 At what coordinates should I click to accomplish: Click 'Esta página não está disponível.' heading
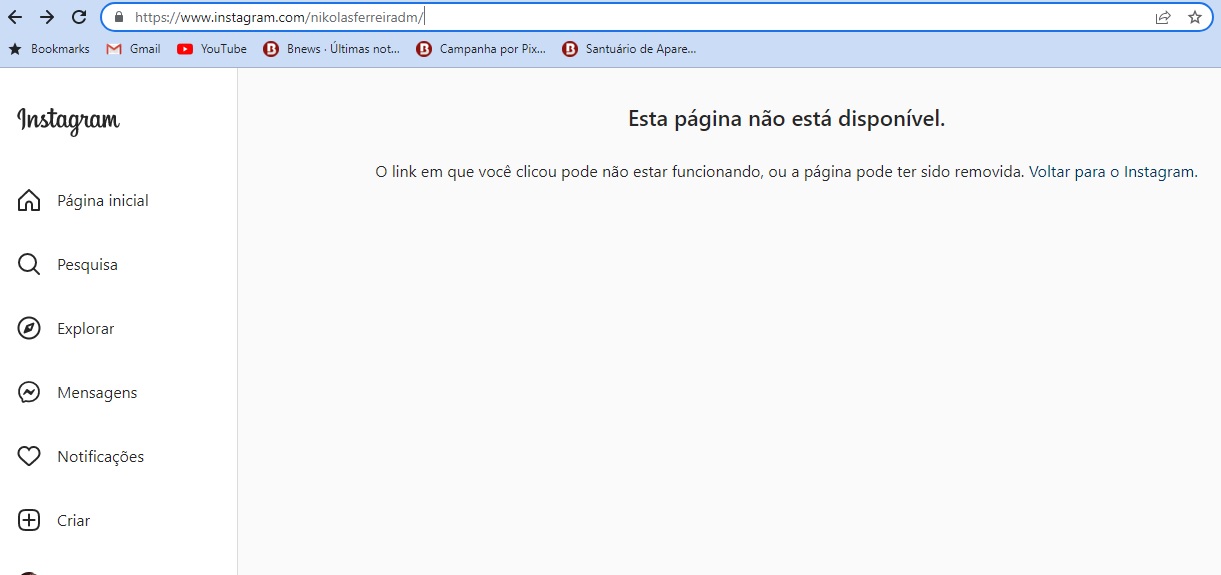[x=787, y=119]
